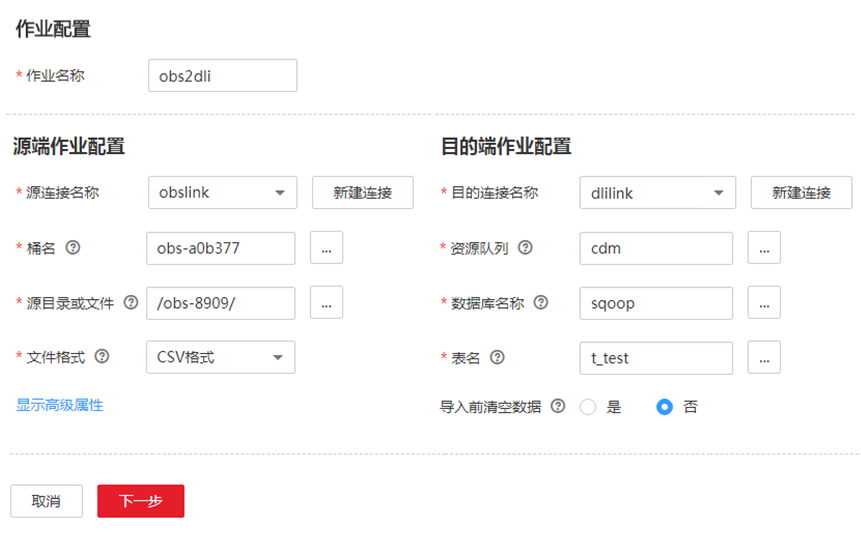Focus the 表名 field t_test
861x538 pixels.
[x=656, y=358]
